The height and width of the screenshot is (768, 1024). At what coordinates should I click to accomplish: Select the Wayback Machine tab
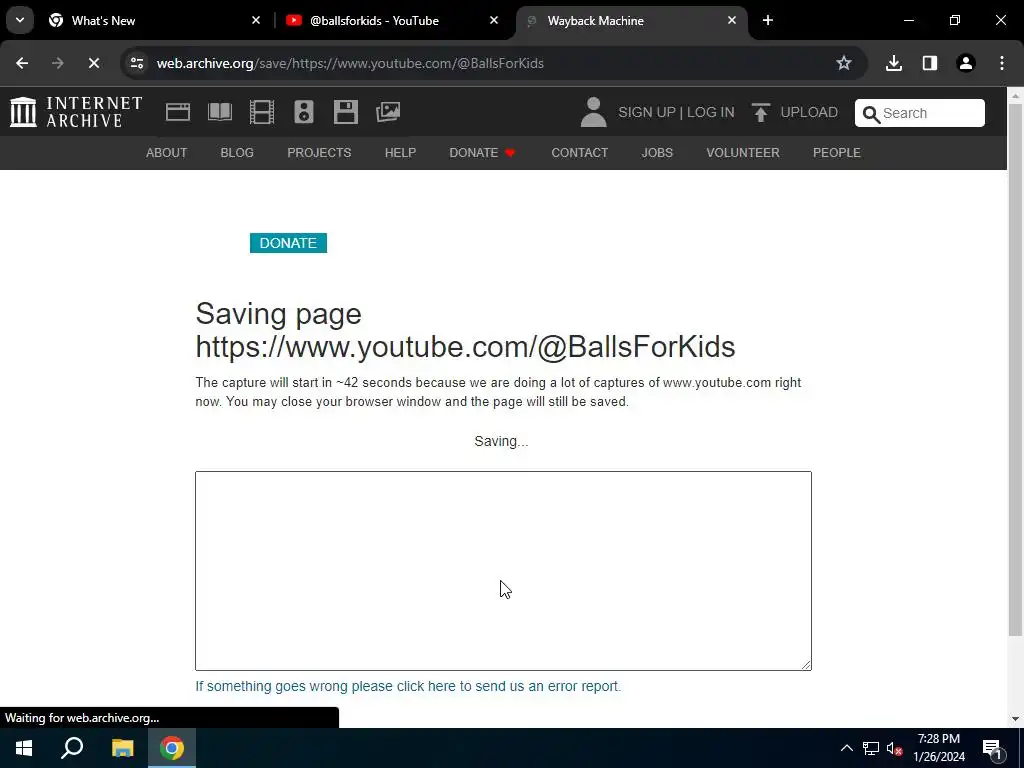click(x=631, y=20)
